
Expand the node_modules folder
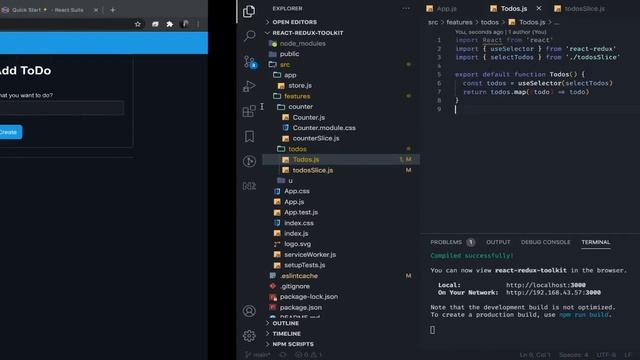pyautogui.click(x=302, y=43)
